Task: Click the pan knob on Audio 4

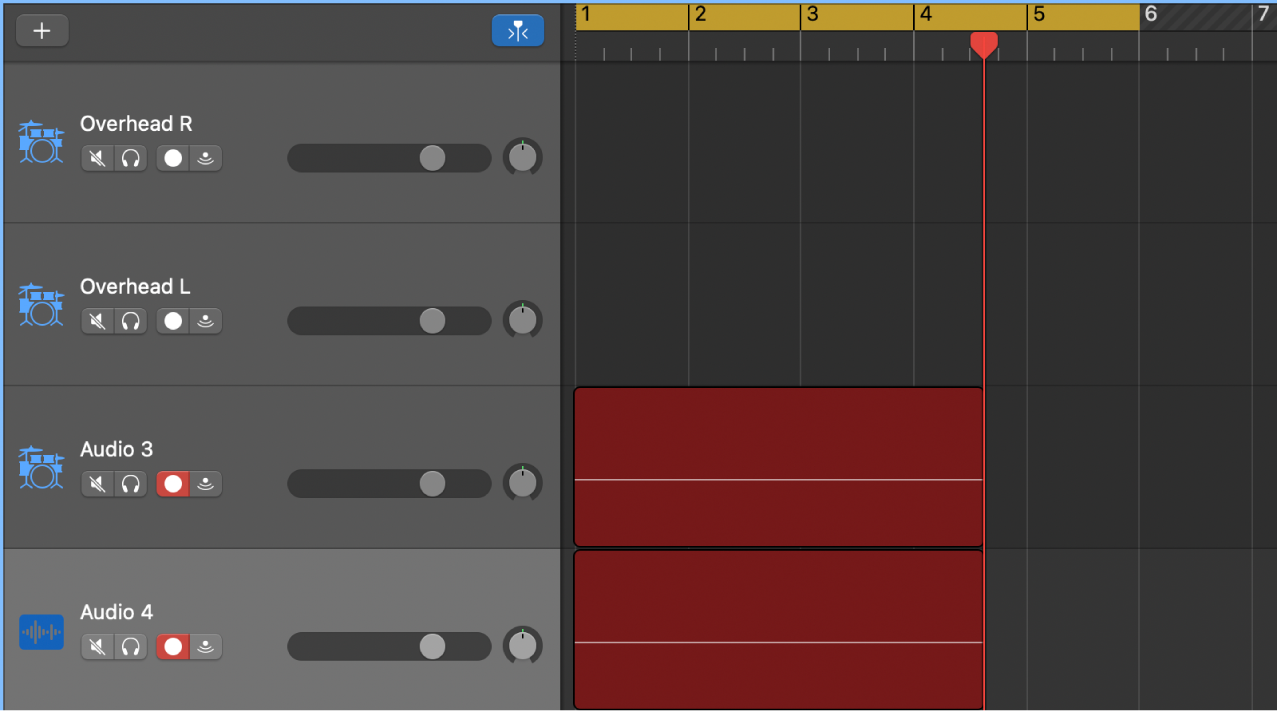Action: point(522,645)
